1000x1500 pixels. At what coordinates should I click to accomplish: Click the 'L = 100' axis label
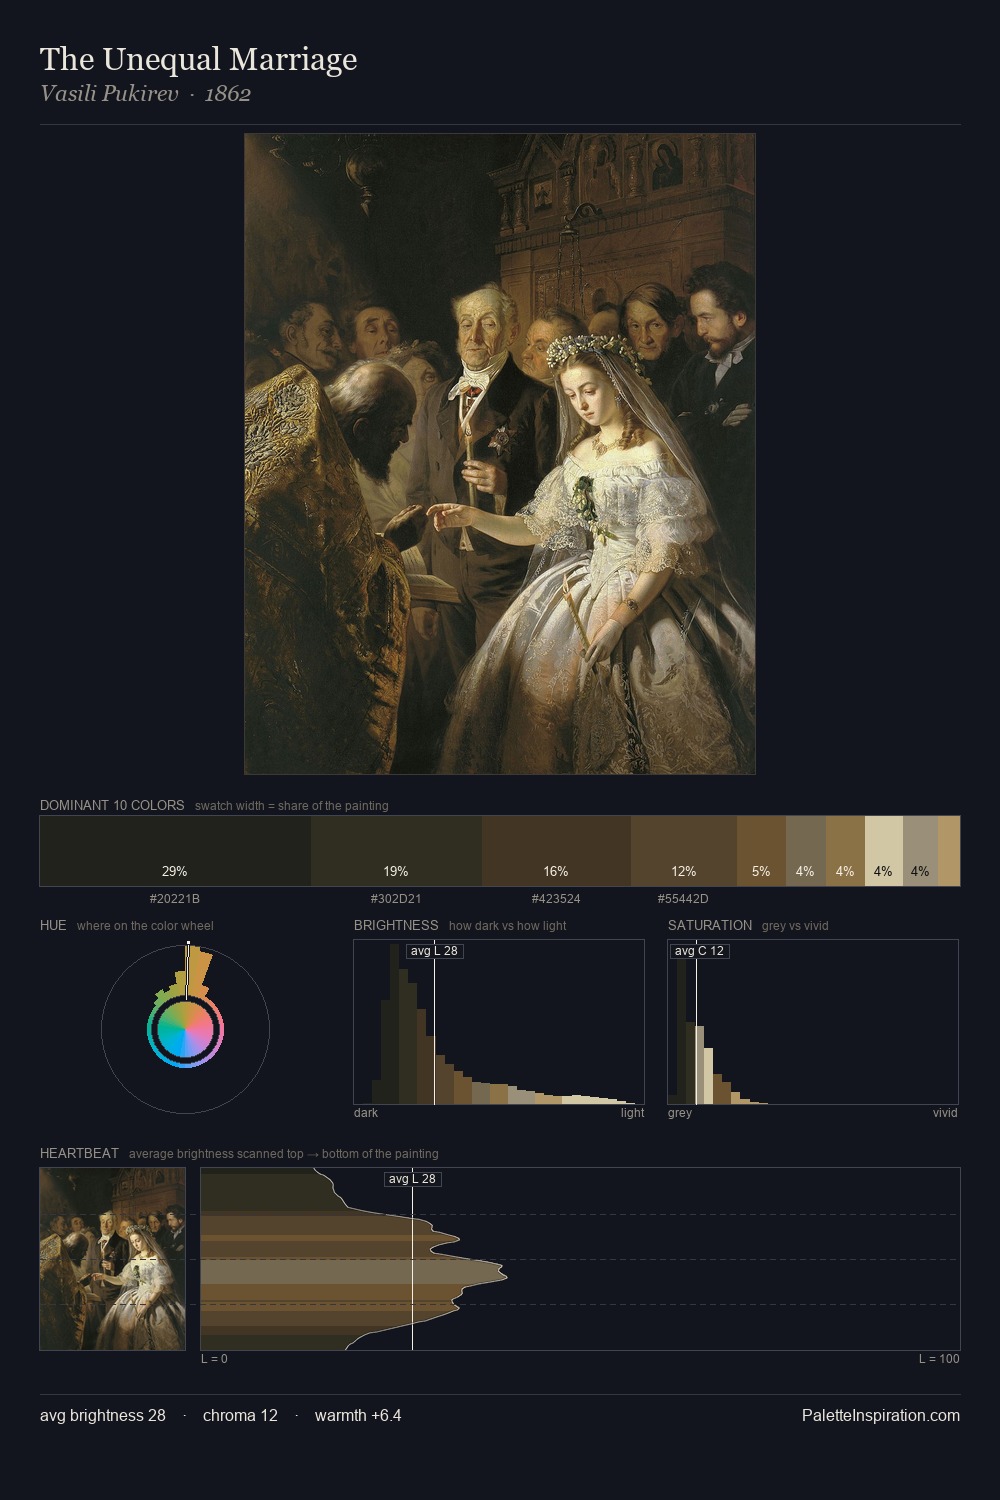coord(939,1359)
